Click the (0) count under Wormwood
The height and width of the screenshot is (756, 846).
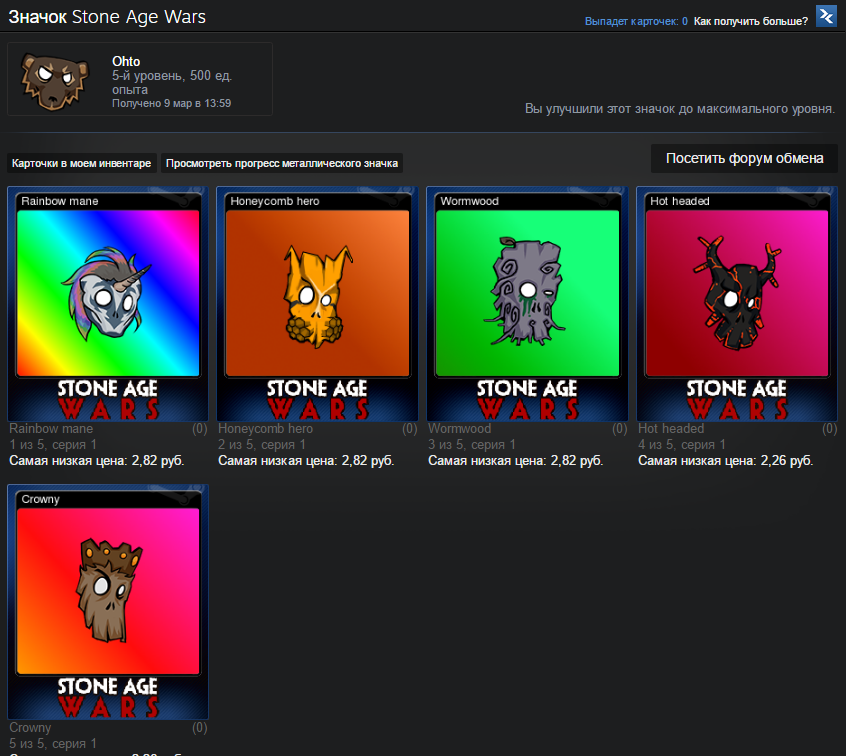pyautogui.click(x=619, y=428)
